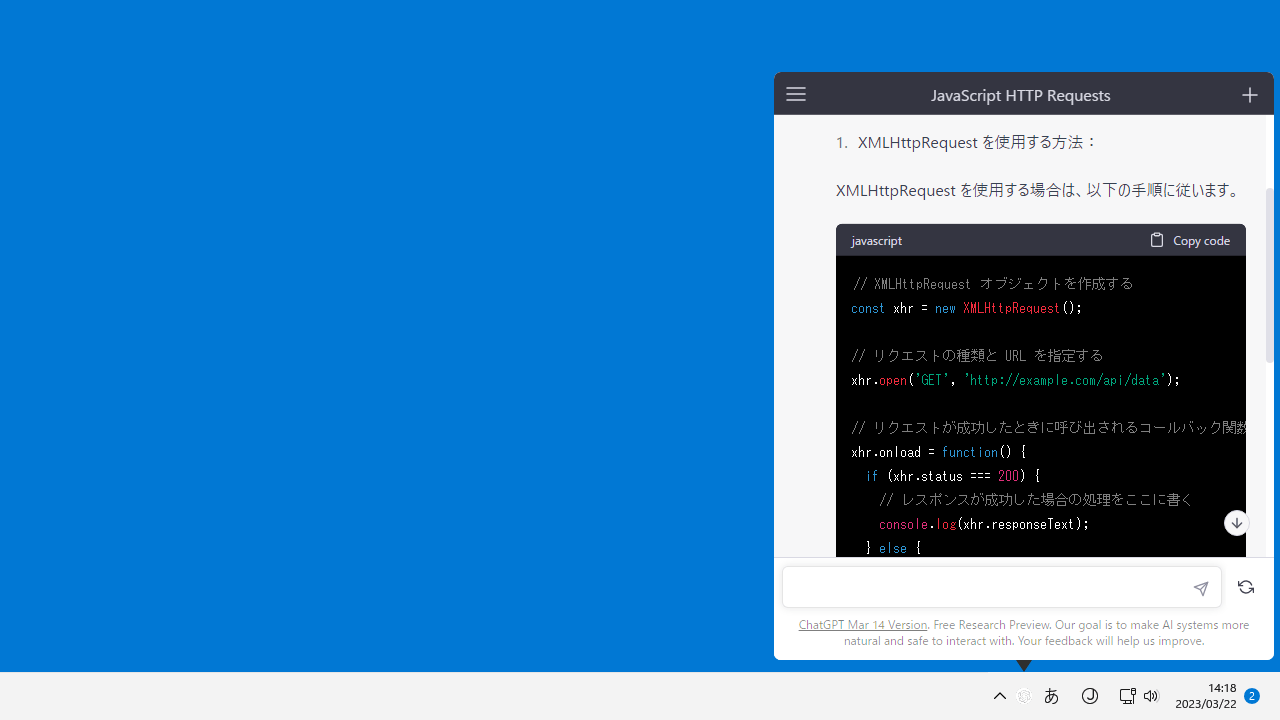The image size is (1280, 720).
Task: Click comment XMLHttpRequest オブジェクトを作成する
Action: pyautogui.click(x=993, y=284)
